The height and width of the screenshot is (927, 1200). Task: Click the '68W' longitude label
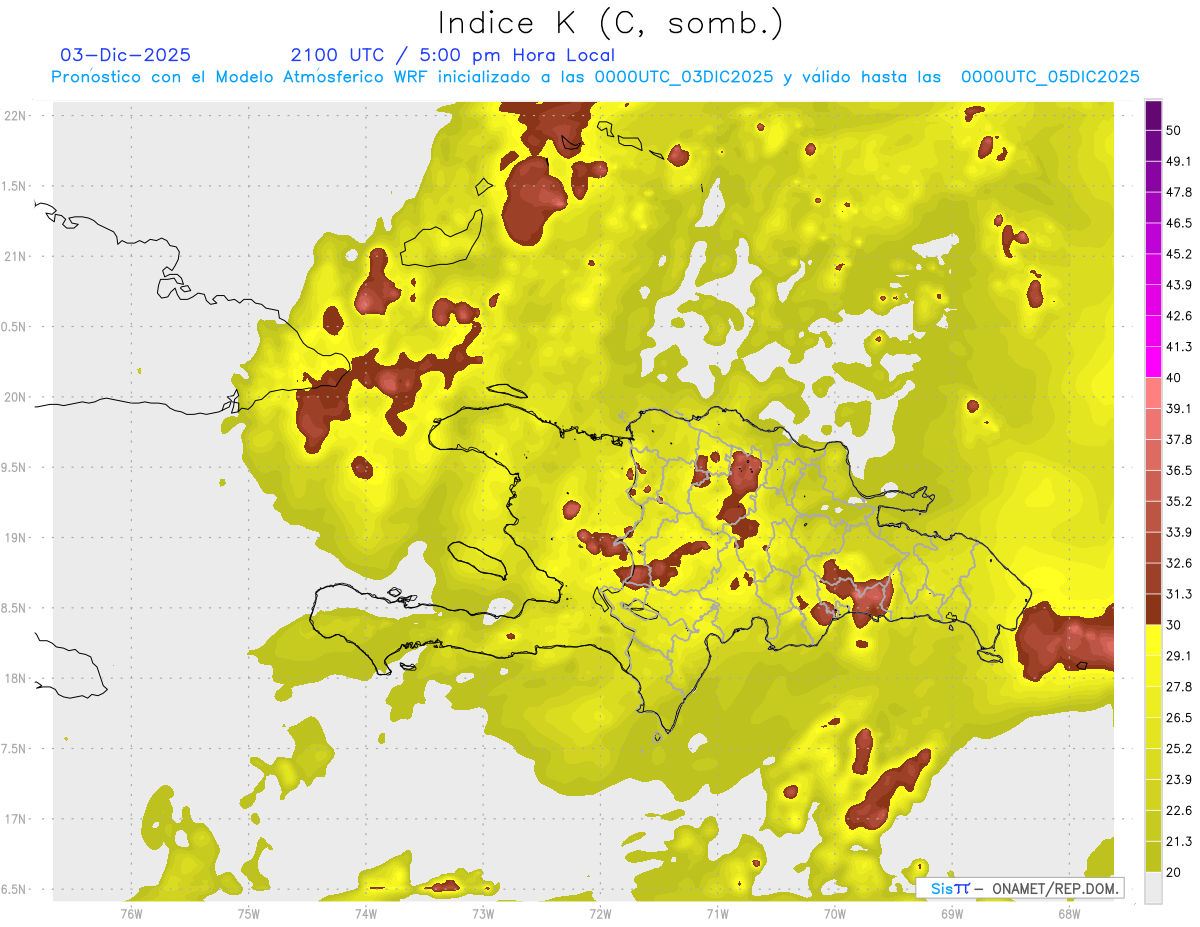click(x=1069, y=912)
